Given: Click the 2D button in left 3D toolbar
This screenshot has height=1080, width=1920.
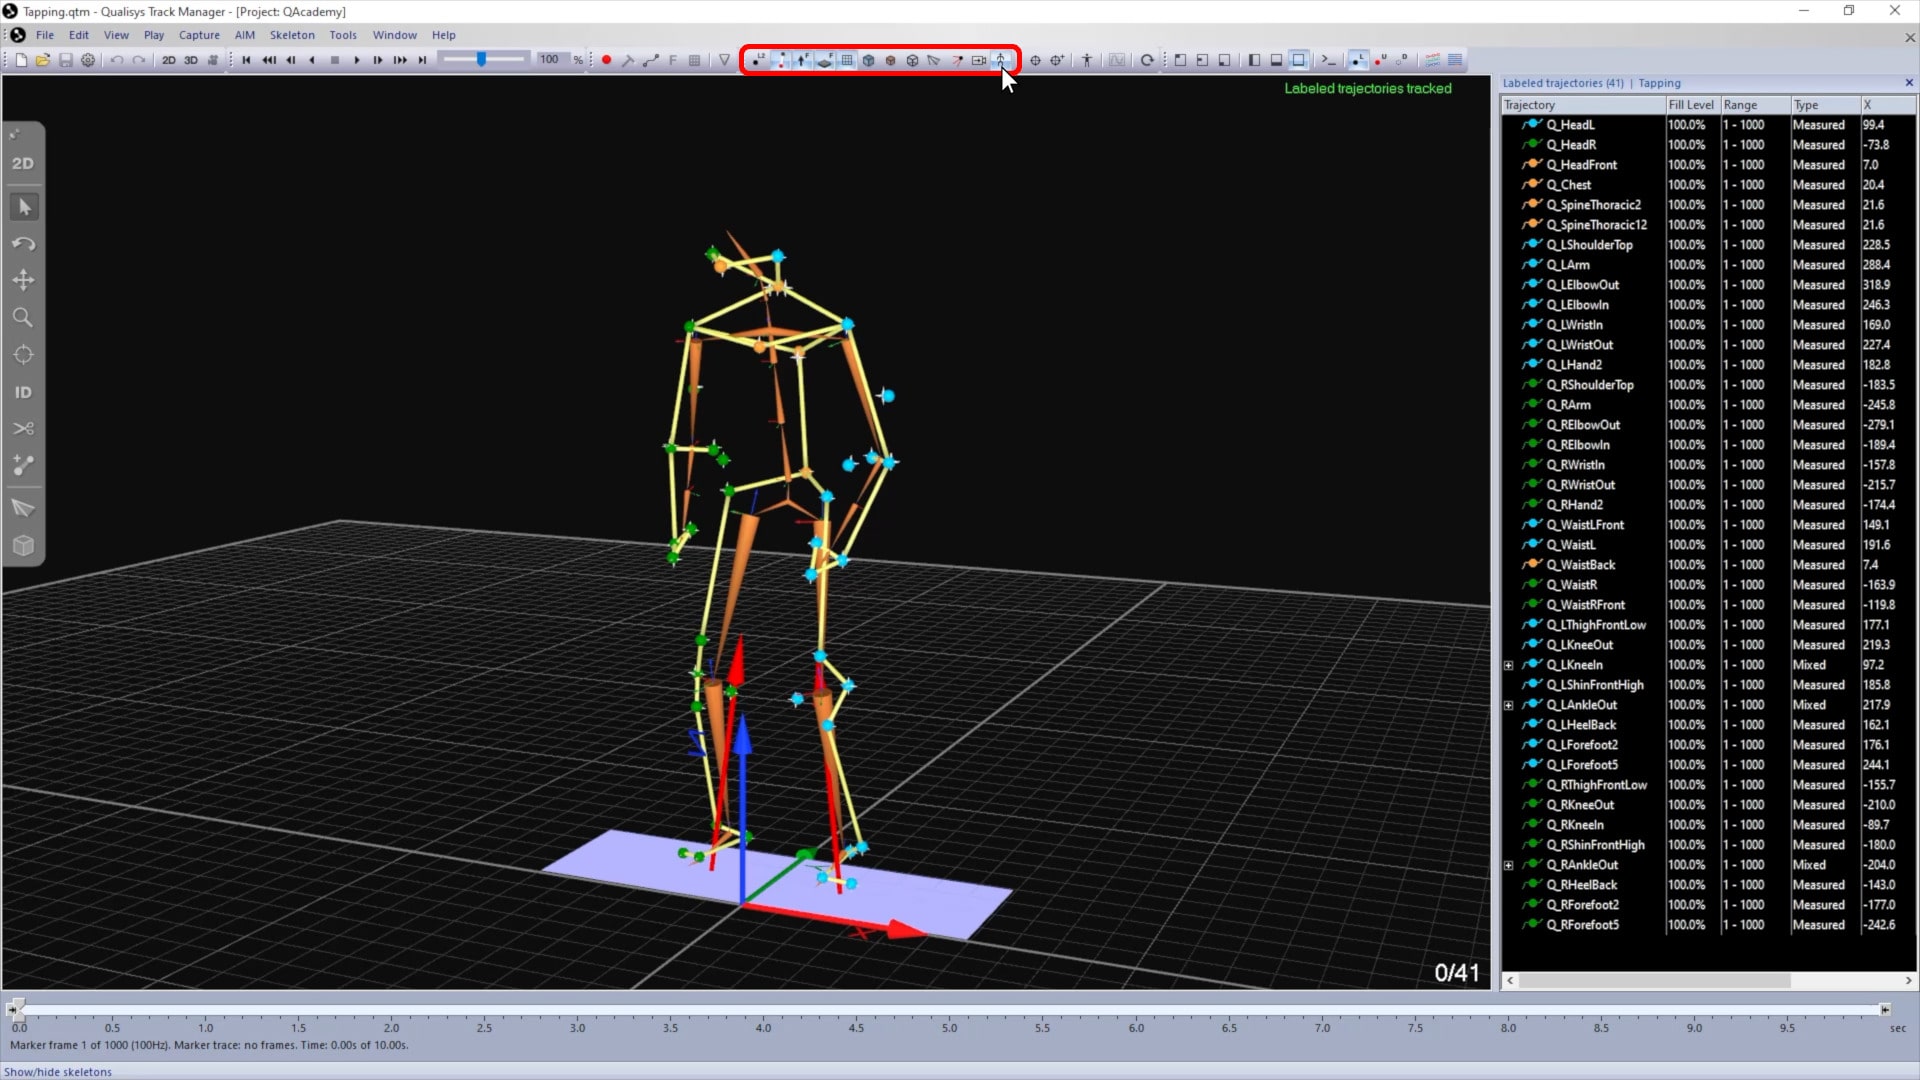Looking at the screenshot, I should 24,163.
